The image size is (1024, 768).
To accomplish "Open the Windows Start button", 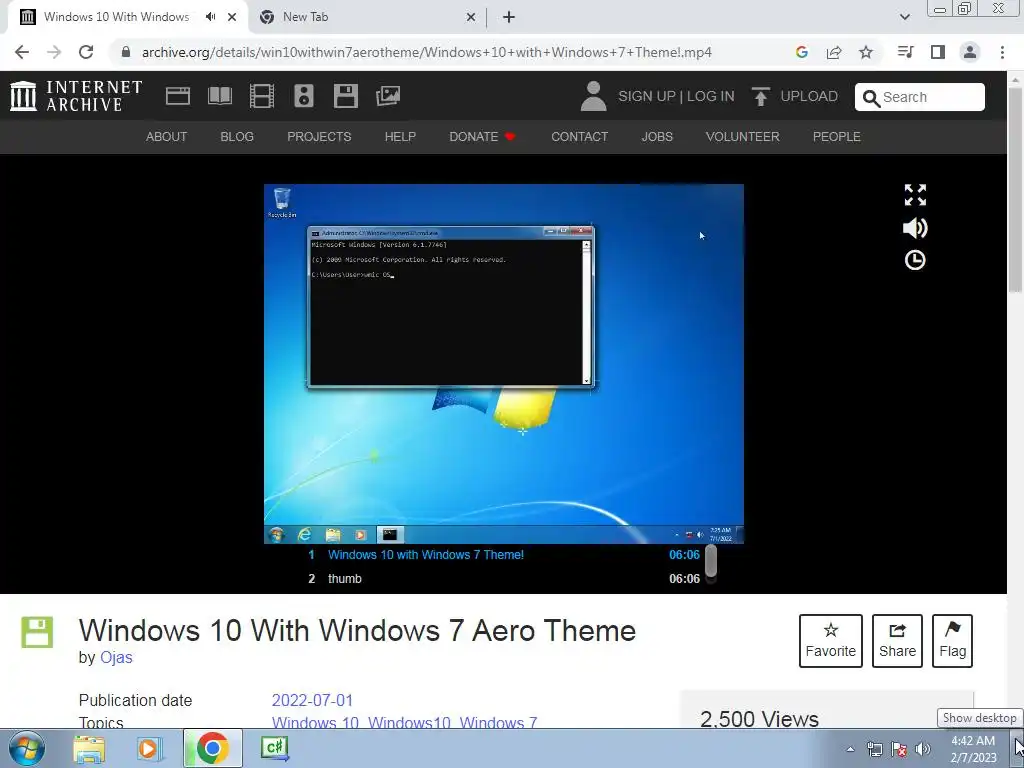I will point(26,749).
